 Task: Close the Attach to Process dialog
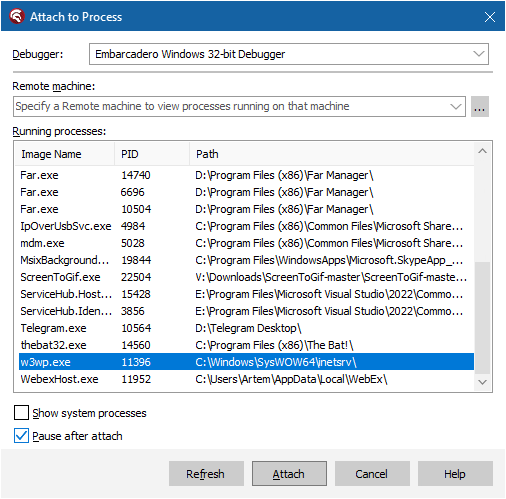click(x=489, y=17)
